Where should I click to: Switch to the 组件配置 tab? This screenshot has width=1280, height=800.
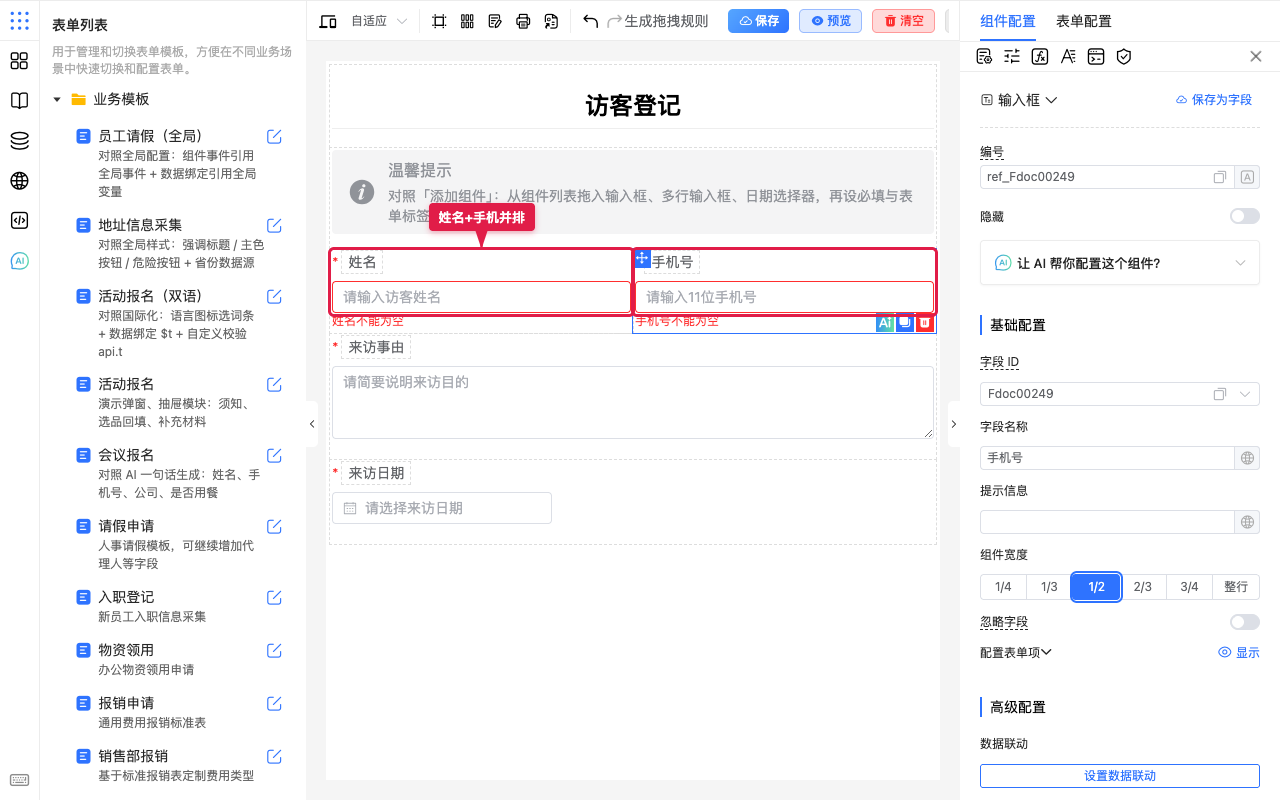(x=1008, y=21)
